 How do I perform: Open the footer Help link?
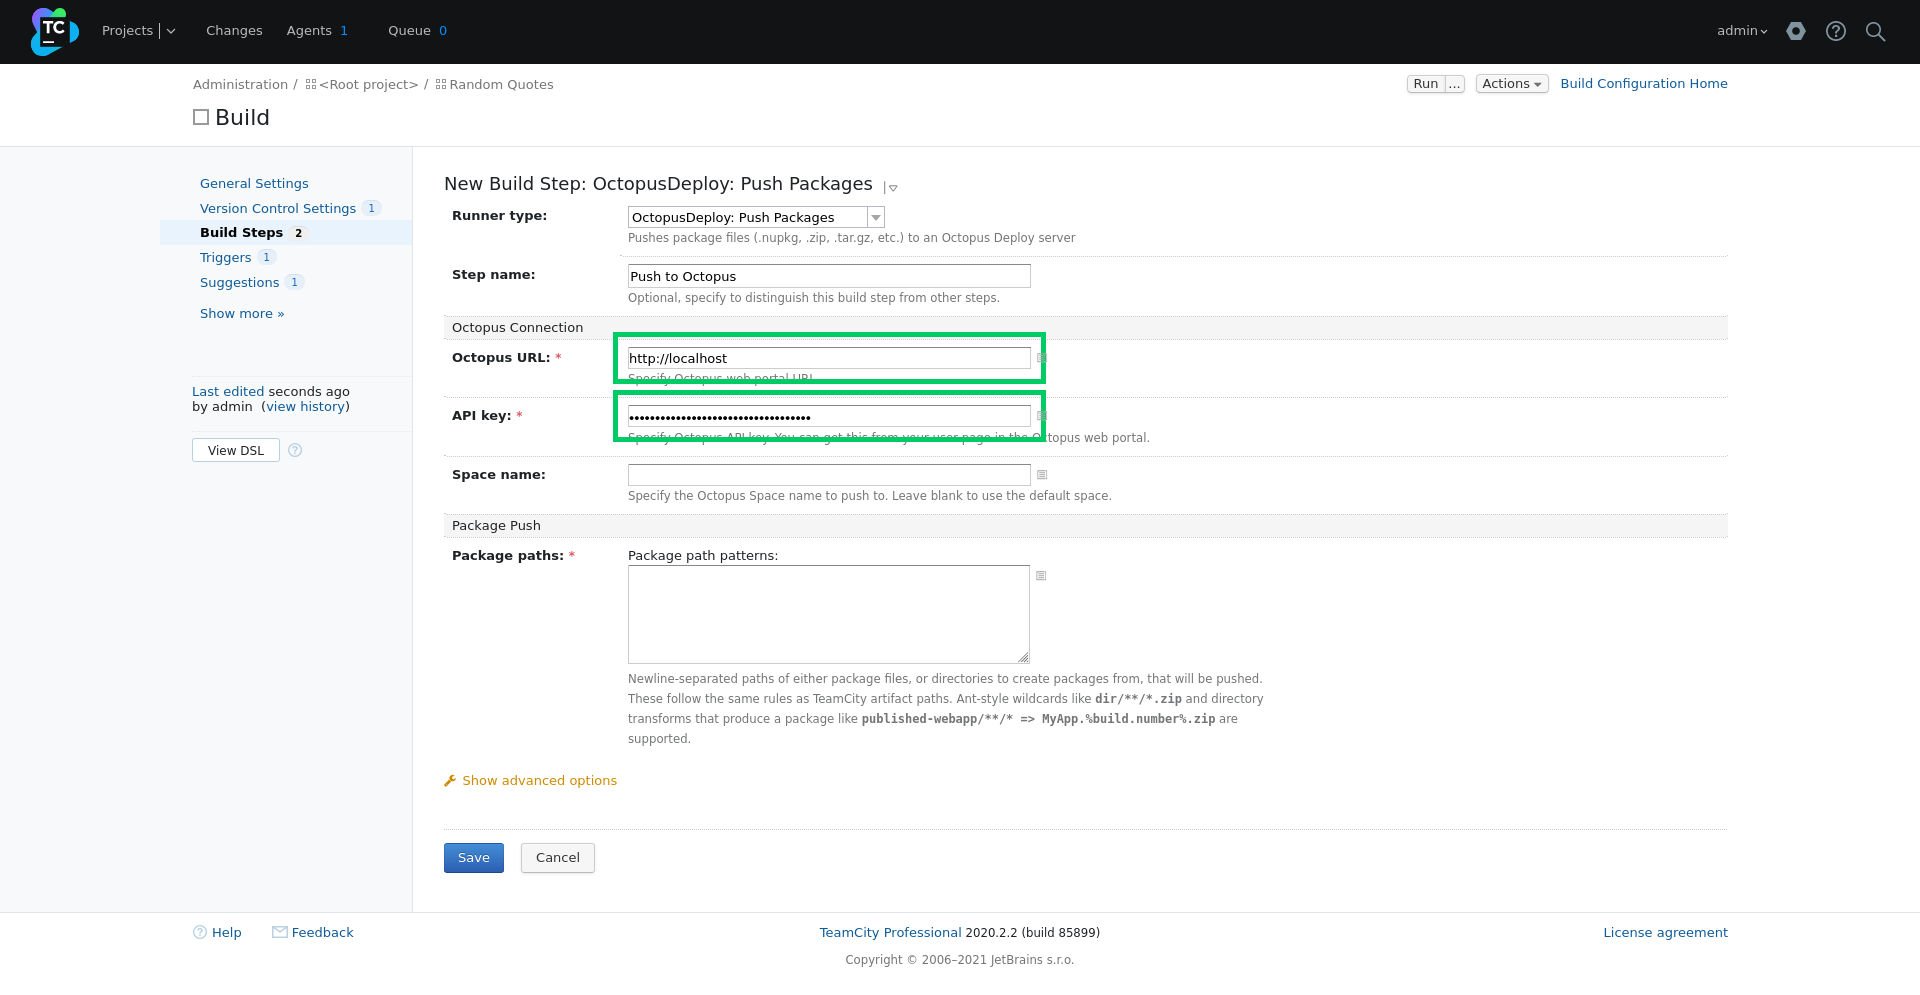226,933
